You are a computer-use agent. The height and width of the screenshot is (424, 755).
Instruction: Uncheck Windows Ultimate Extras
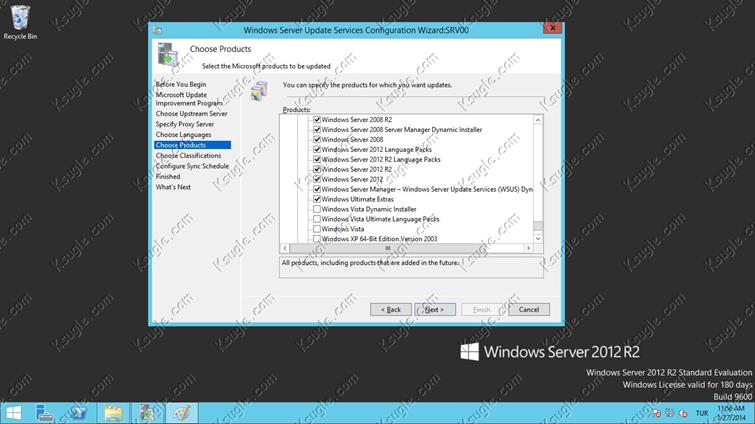tap(317, 199)
